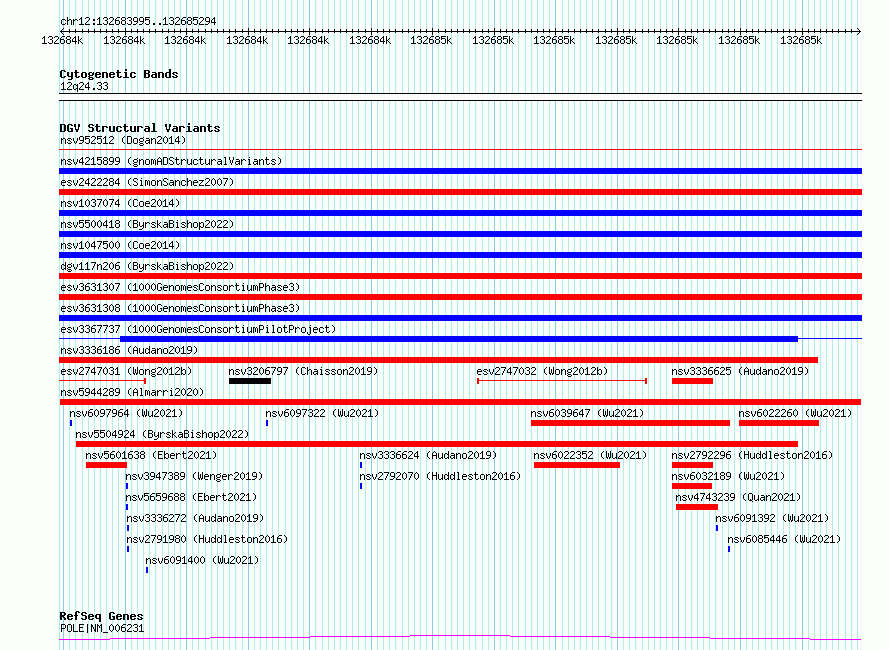The width and height of the screenshot is (890, 650).
Task: Open esv3367737 1000GenomesConsortiumPilotProject entry
Action: coord(198,329)
